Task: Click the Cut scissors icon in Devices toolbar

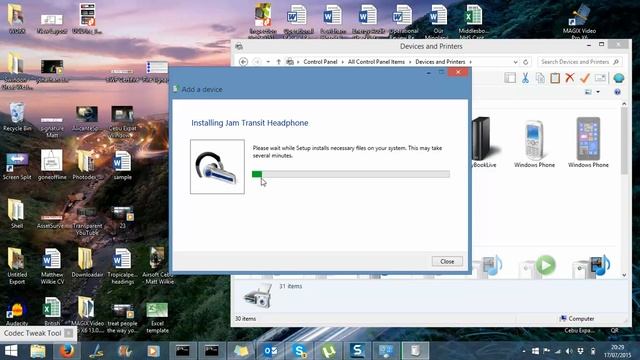Action: click(x=525, y=78)
